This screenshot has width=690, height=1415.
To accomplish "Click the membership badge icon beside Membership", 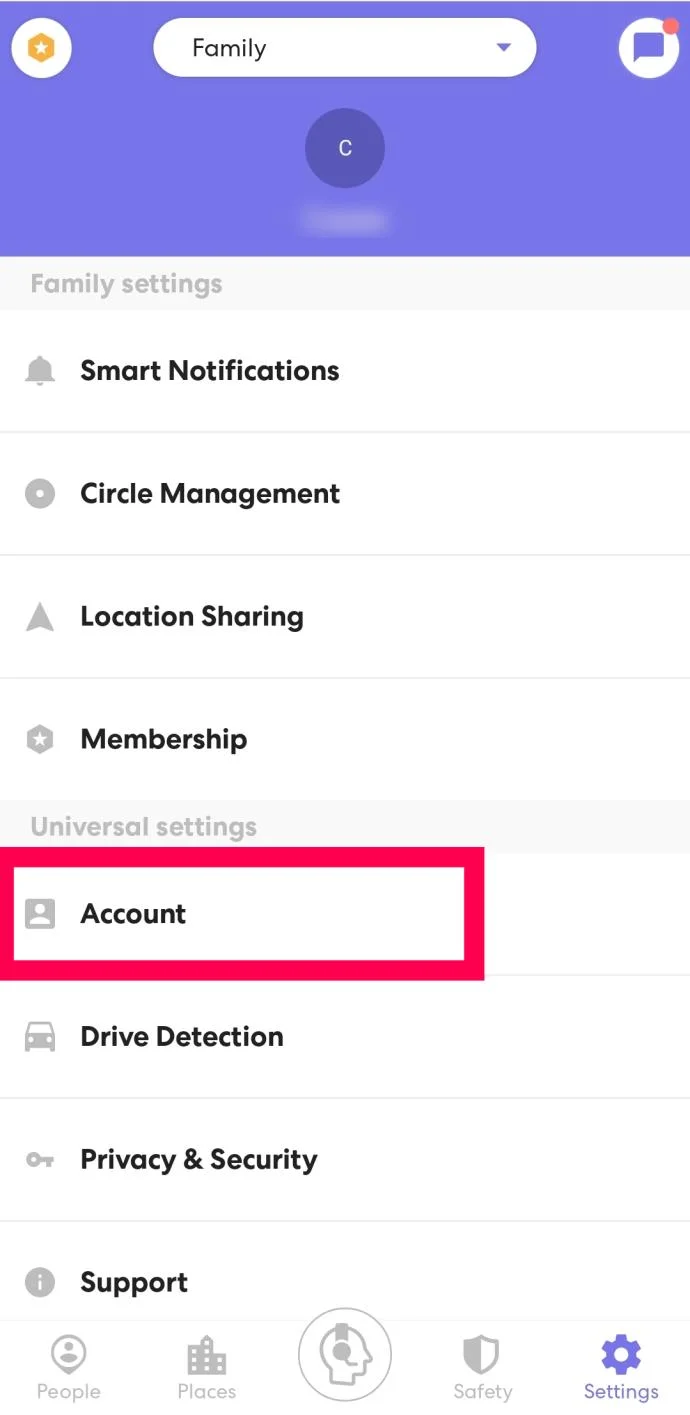I will [40, 740].
